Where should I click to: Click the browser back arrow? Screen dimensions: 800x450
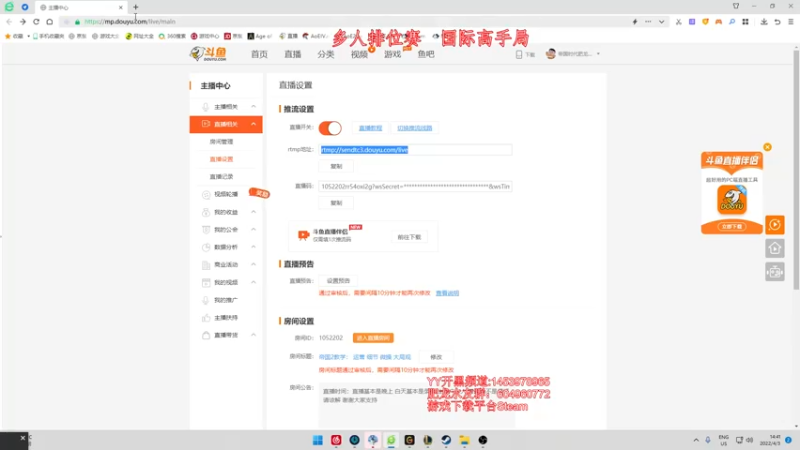pos(9,21)
